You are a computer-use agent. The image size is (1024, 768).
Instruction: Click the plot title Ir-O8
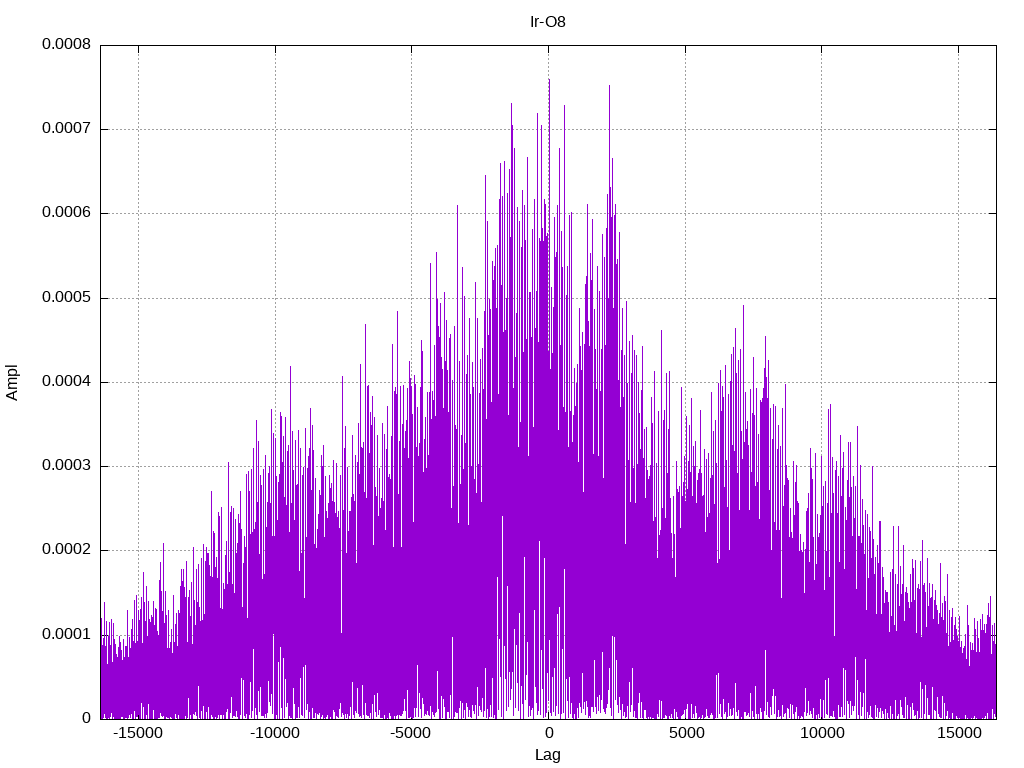(x=547, y=22)
